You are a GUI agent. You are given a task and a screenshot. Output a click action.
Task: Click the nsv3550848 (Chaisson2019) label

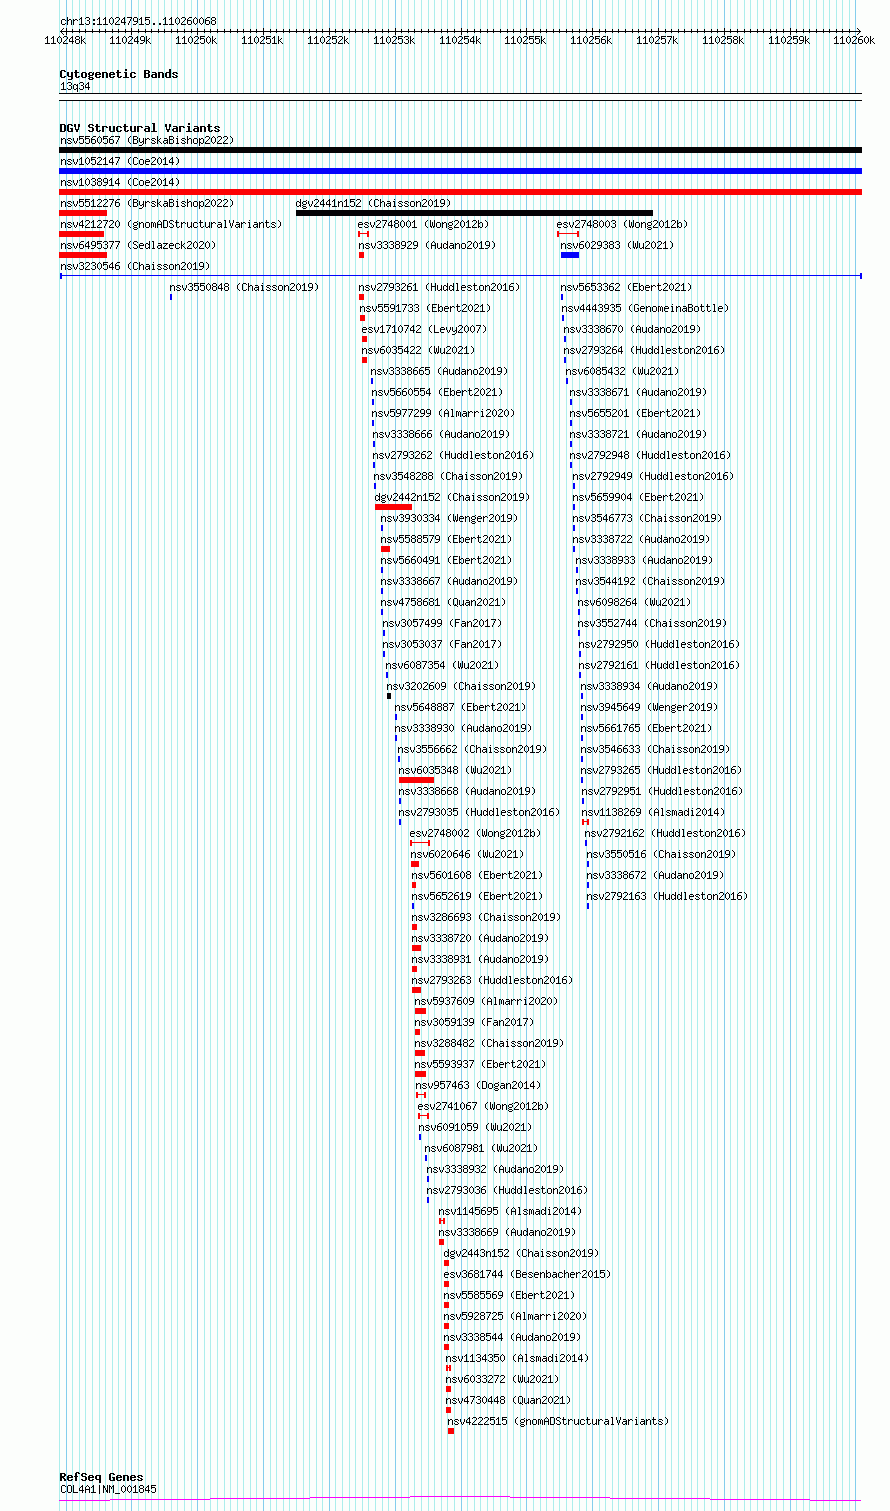pyautogui.click(x=244, y=287)
